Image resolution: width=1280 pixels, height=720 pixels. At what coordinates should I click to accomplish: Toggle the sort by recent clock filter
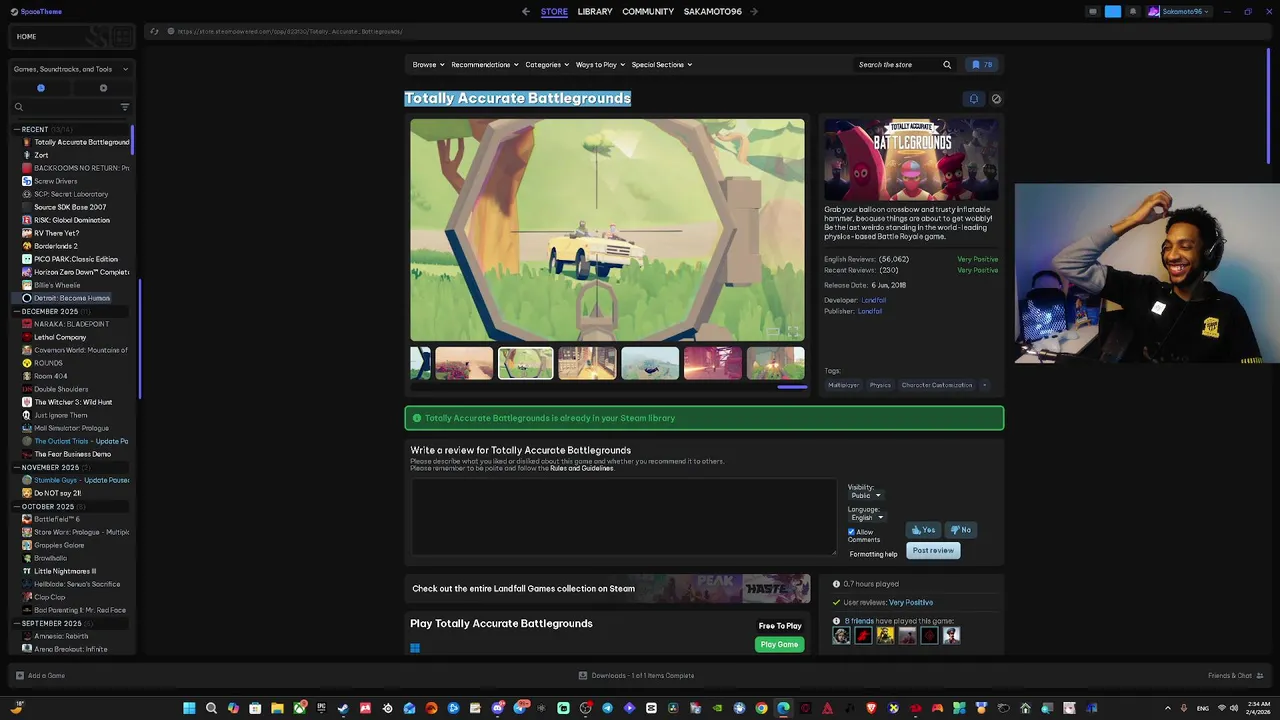click(x=41, y=88)
